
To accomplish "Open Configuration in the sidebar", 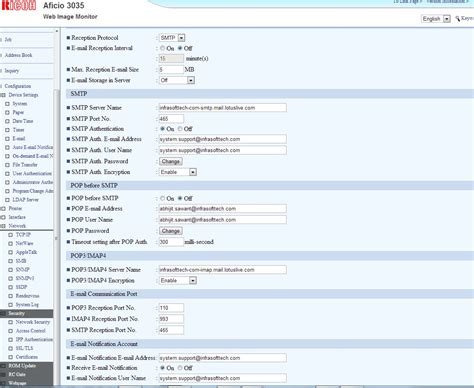I will pyautogui.click(x=18, y=86).
